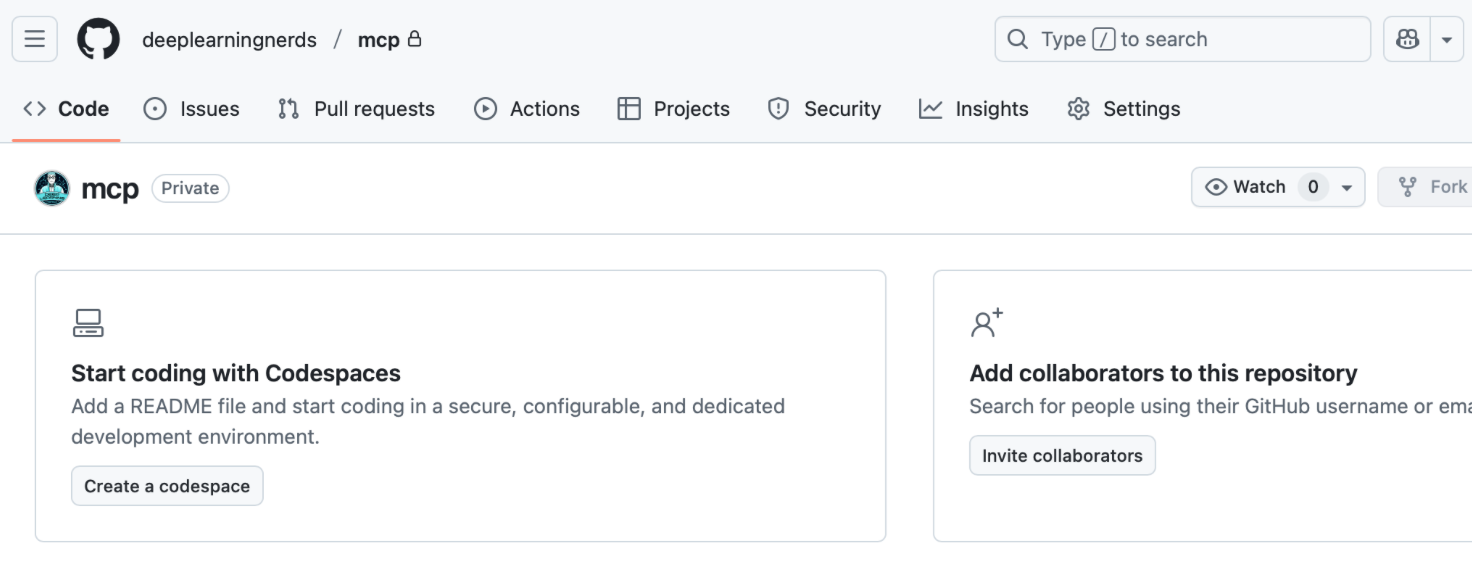The height and width of the screenshot is (566, 1472).
Task: Click the mcp repository avatar image
Action: pos(52,188)
